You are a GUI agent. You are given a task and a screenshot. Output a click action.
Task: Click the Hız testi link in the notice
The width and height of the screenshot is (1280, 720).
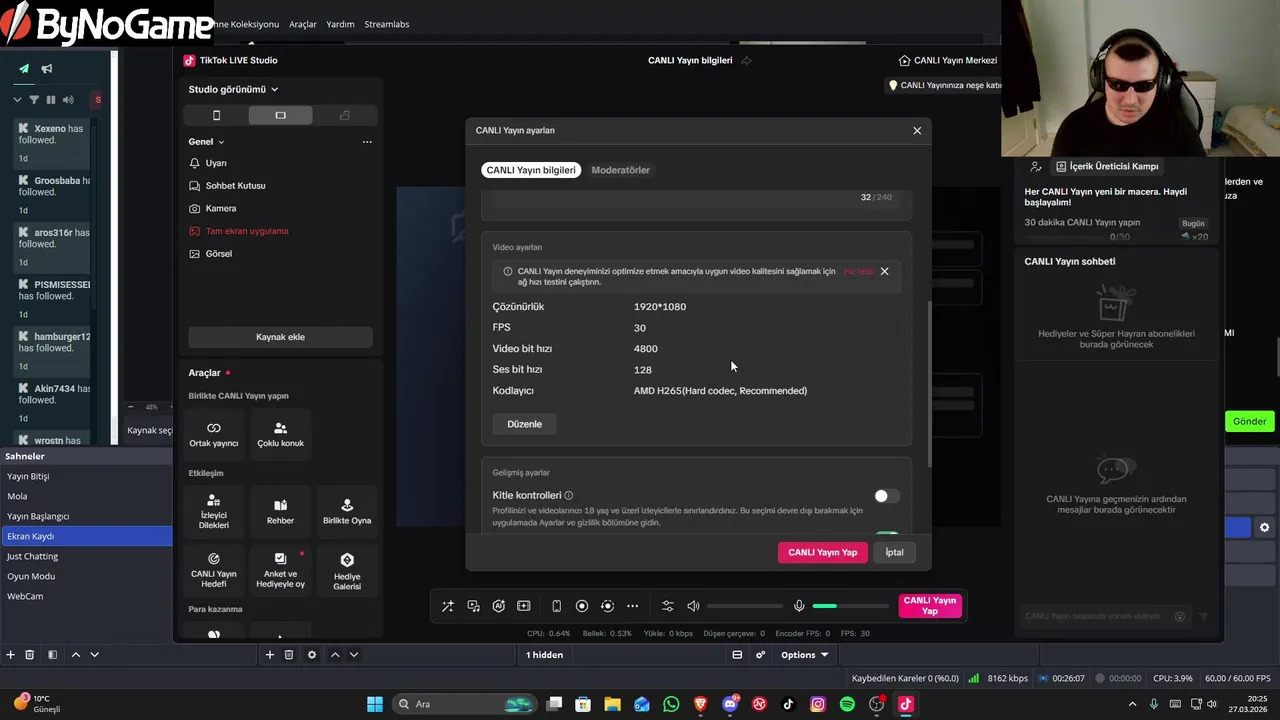point(858,271)
